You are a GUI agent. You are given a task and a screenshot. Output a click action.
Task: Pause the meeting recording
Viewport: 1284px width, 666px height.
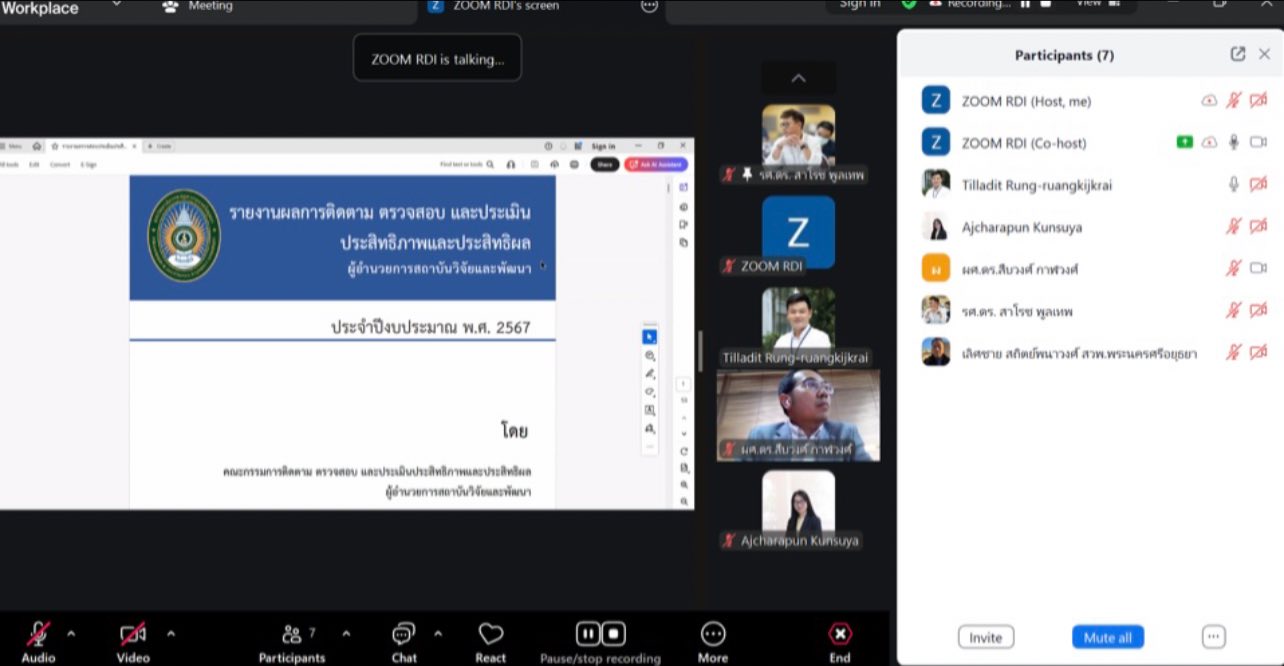pos(588,634)
